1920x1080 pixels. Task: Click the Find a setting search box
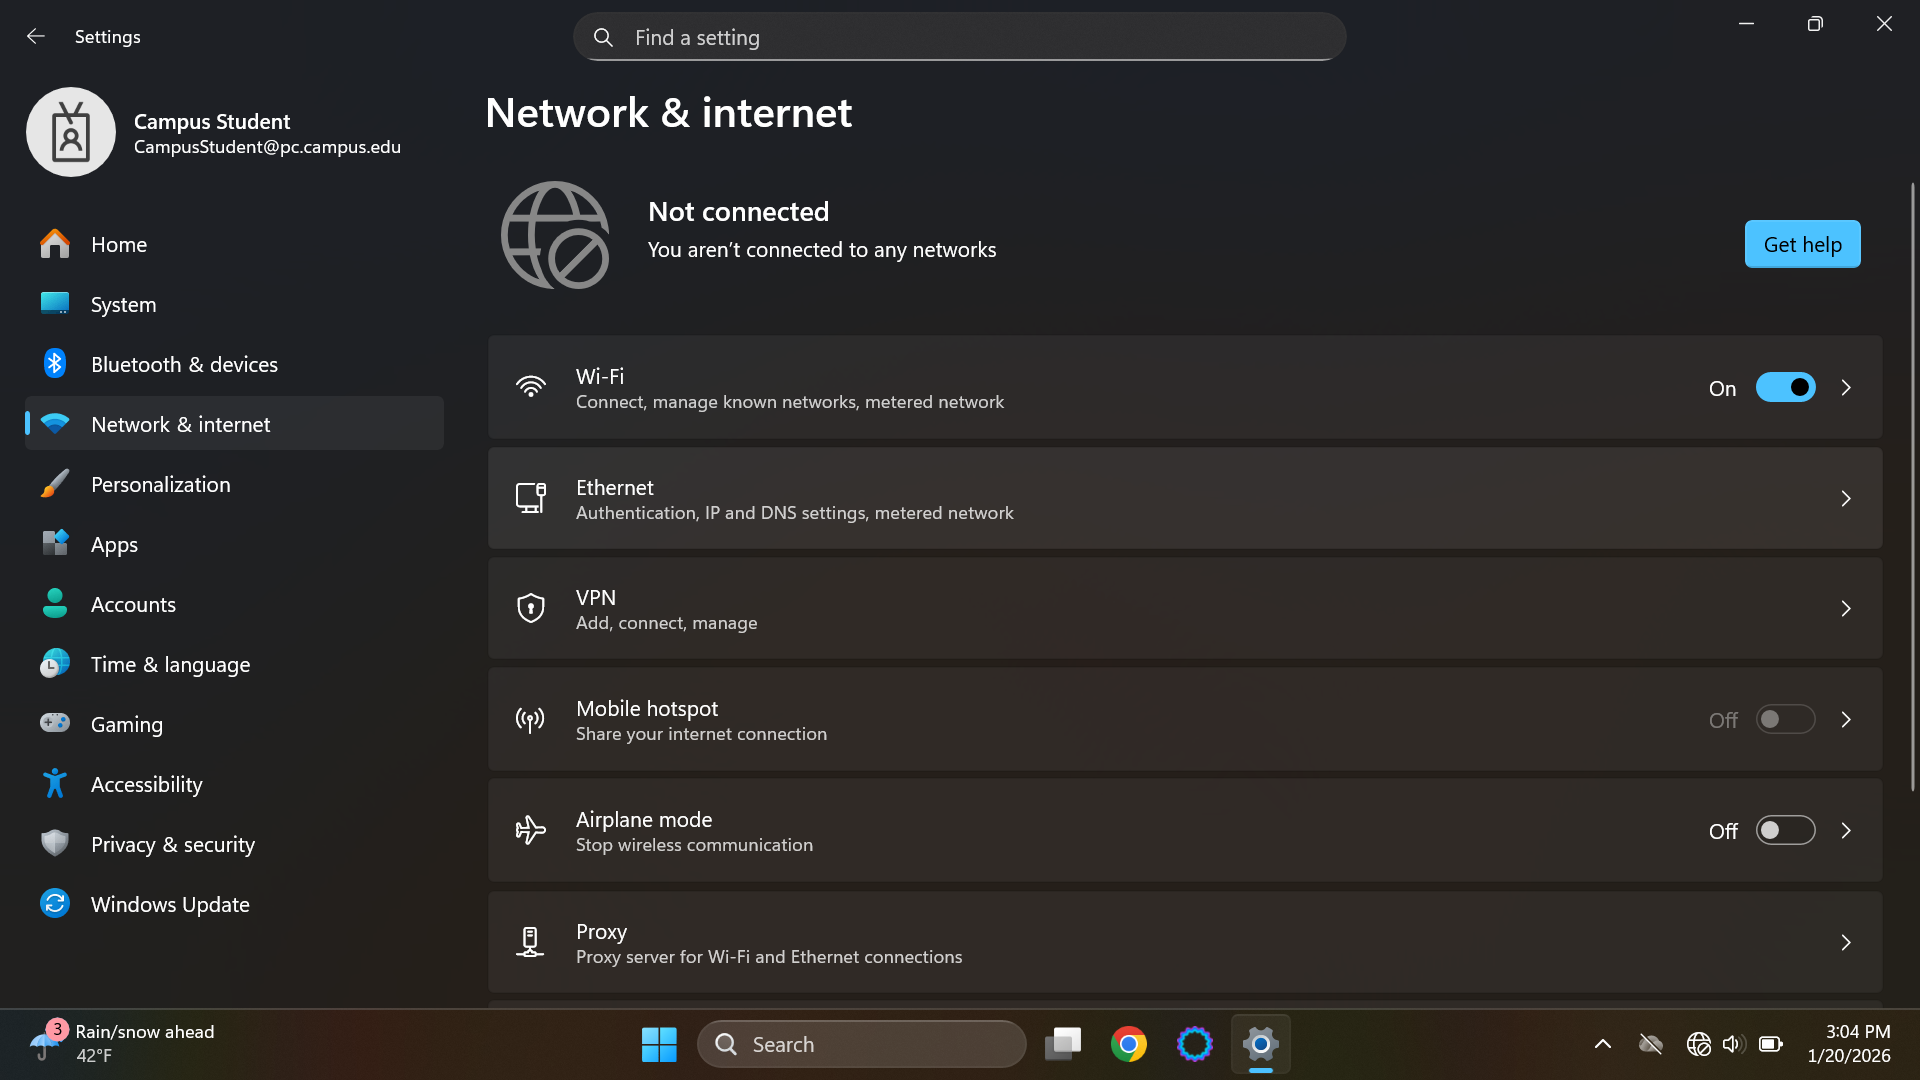tap(959, 37)
